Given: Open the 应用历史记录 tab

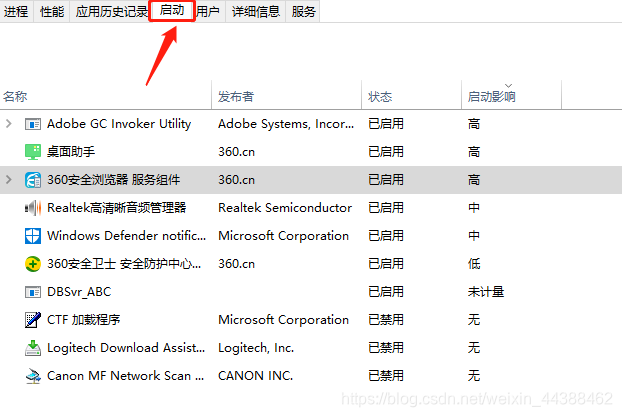Looking at the screenshot, I should tap(111, 12).
